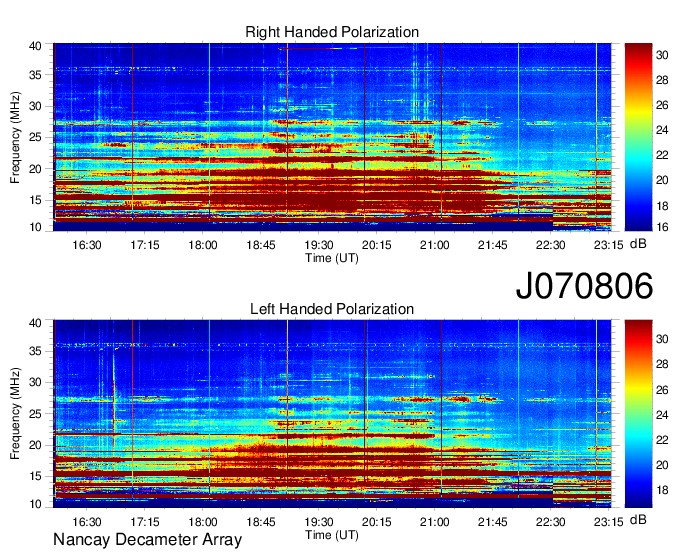680x552 pixels.
Task: Click the 40 frequency tick of Right Handed plot
Action: point(35,46)
